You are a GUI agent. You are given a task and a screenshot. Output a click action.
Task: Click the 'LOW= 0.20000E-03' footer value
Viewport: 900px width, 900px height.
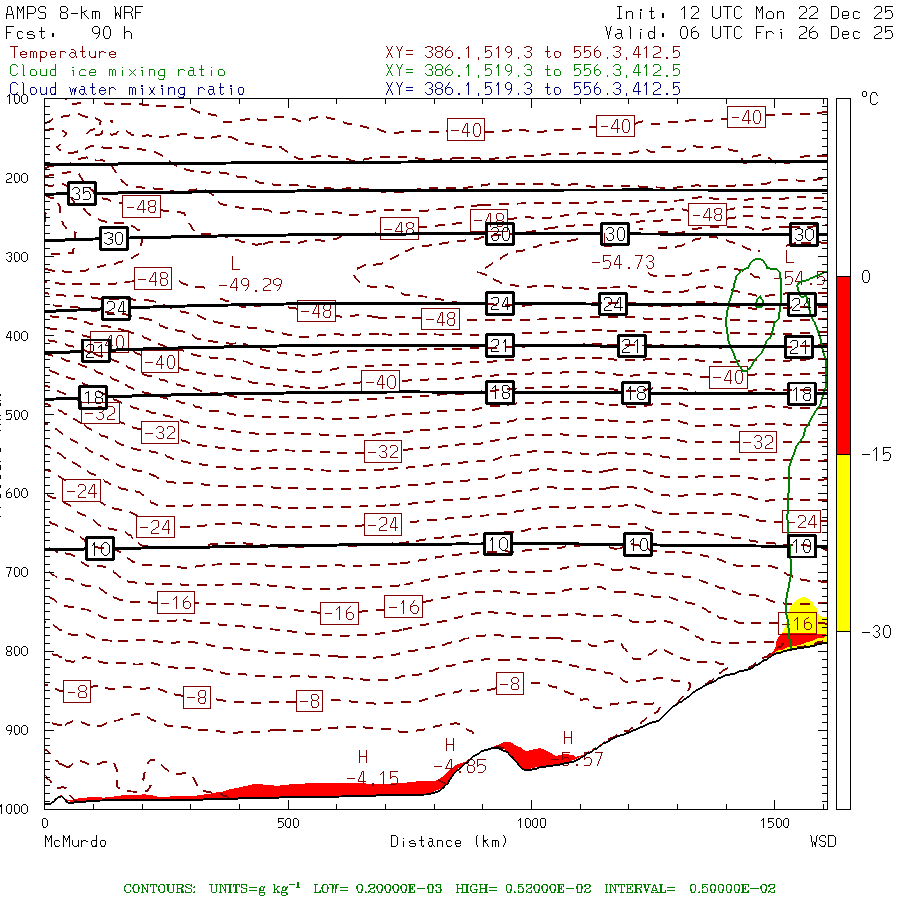(378, 889)
